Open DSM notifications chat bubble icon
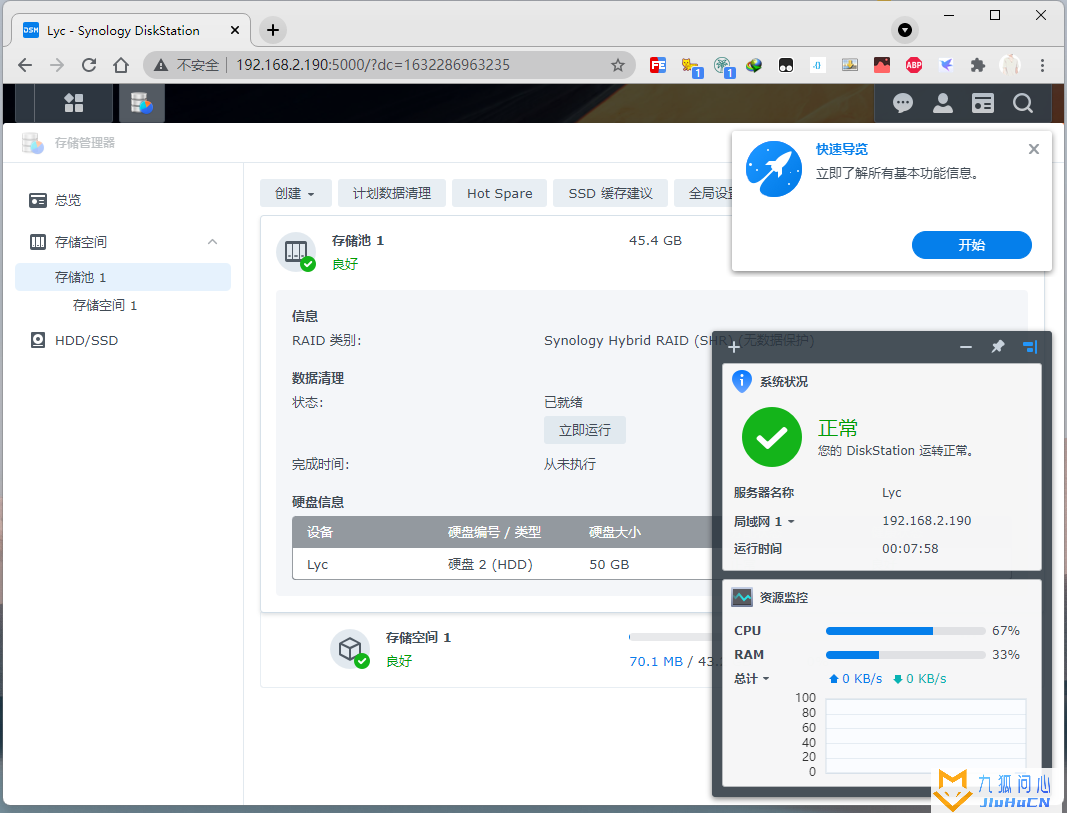Image resolution: width=1067 pixels, height=813 pixels. [902, 103]
